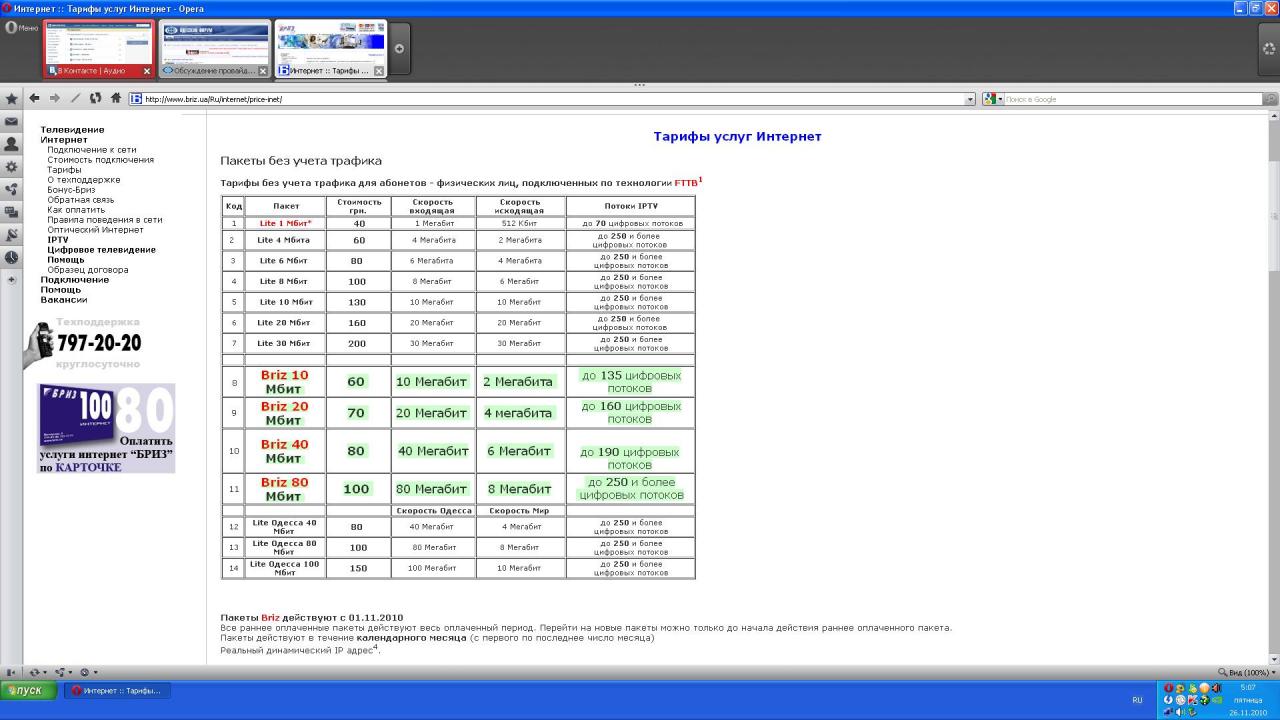Expand the address bar history dropdown

point(969,99)
